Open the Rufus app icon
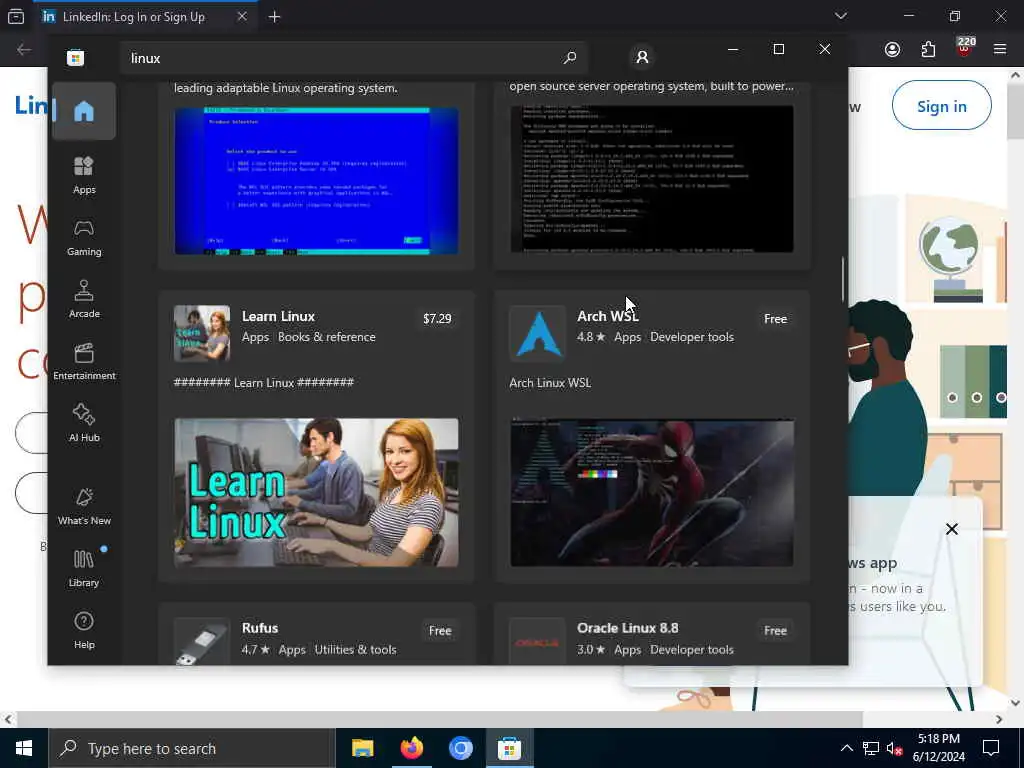Screen dimensions: 1024x768 pyautogui.click(x=202, y=641)
